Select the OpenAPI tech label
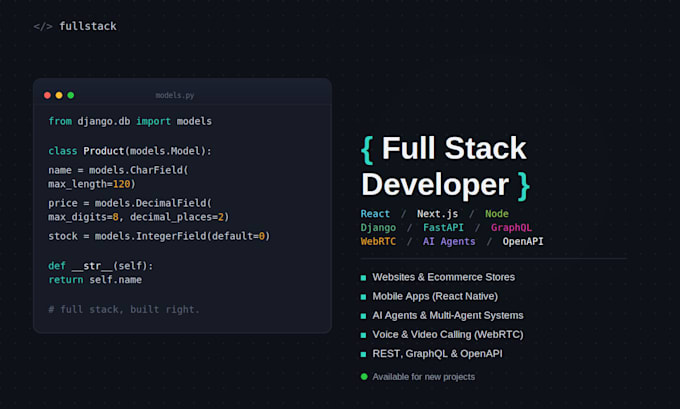The image size is (680, 409). click(x=523, y=242)
